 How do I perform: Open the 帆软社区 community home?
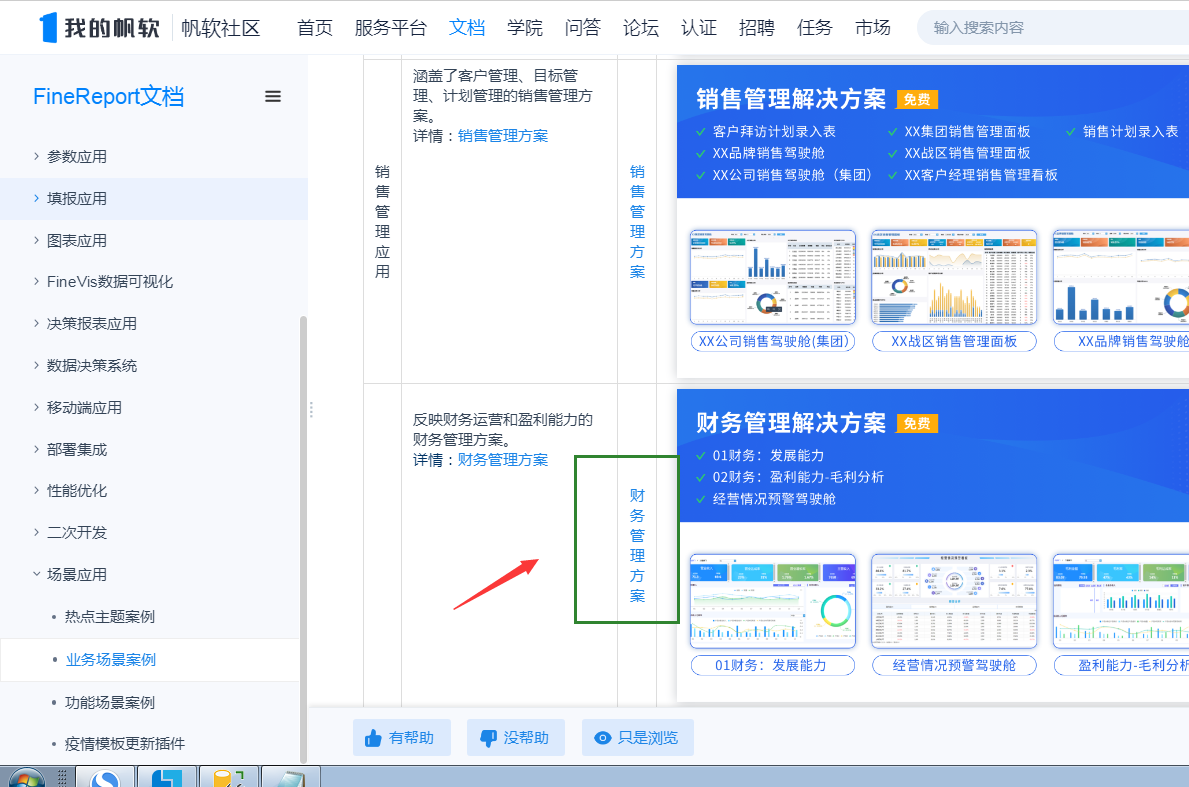point(221,28)
